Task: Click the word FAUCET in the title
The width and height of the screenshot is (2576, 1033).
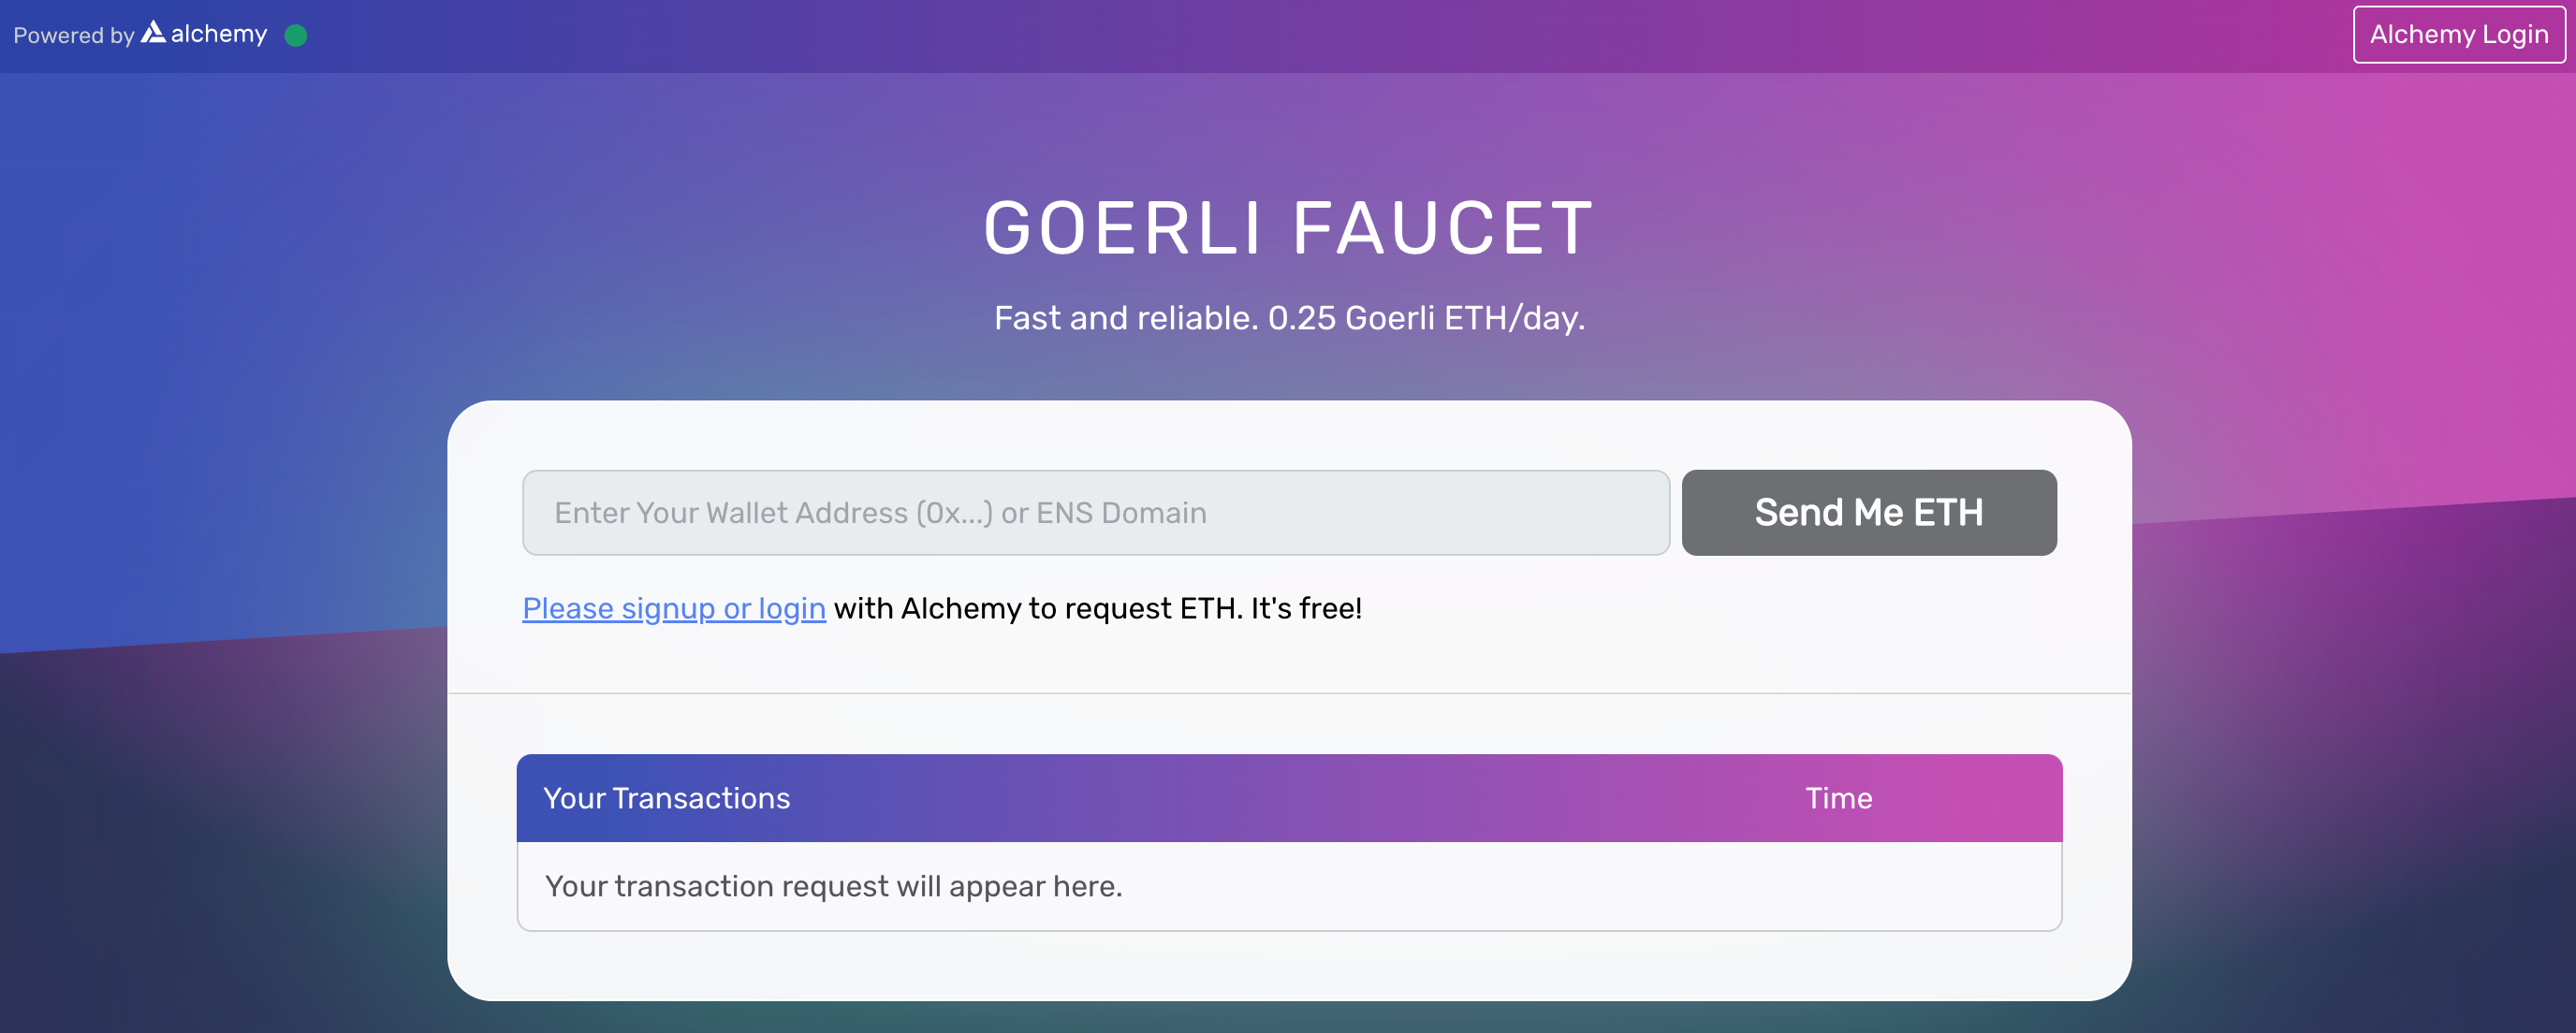Action: pyautogui.click(x=1443, y=229)
